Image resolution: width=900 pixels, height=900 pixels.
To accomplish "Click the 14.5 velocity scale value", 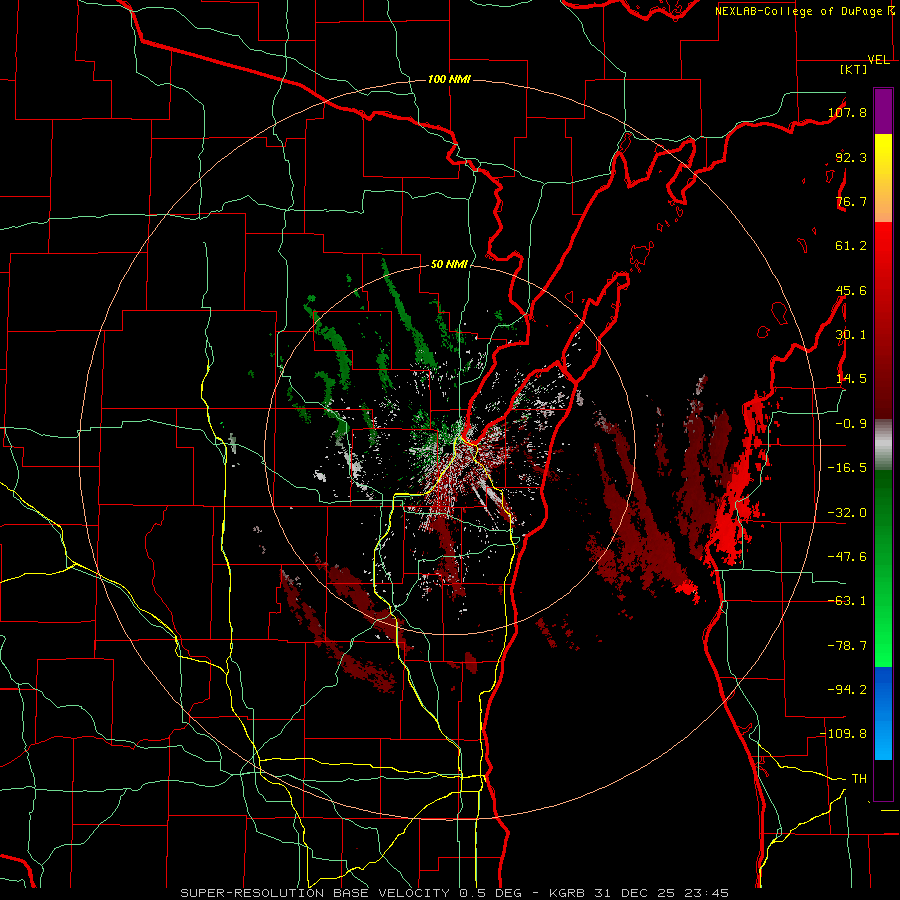I will point(851,379).
